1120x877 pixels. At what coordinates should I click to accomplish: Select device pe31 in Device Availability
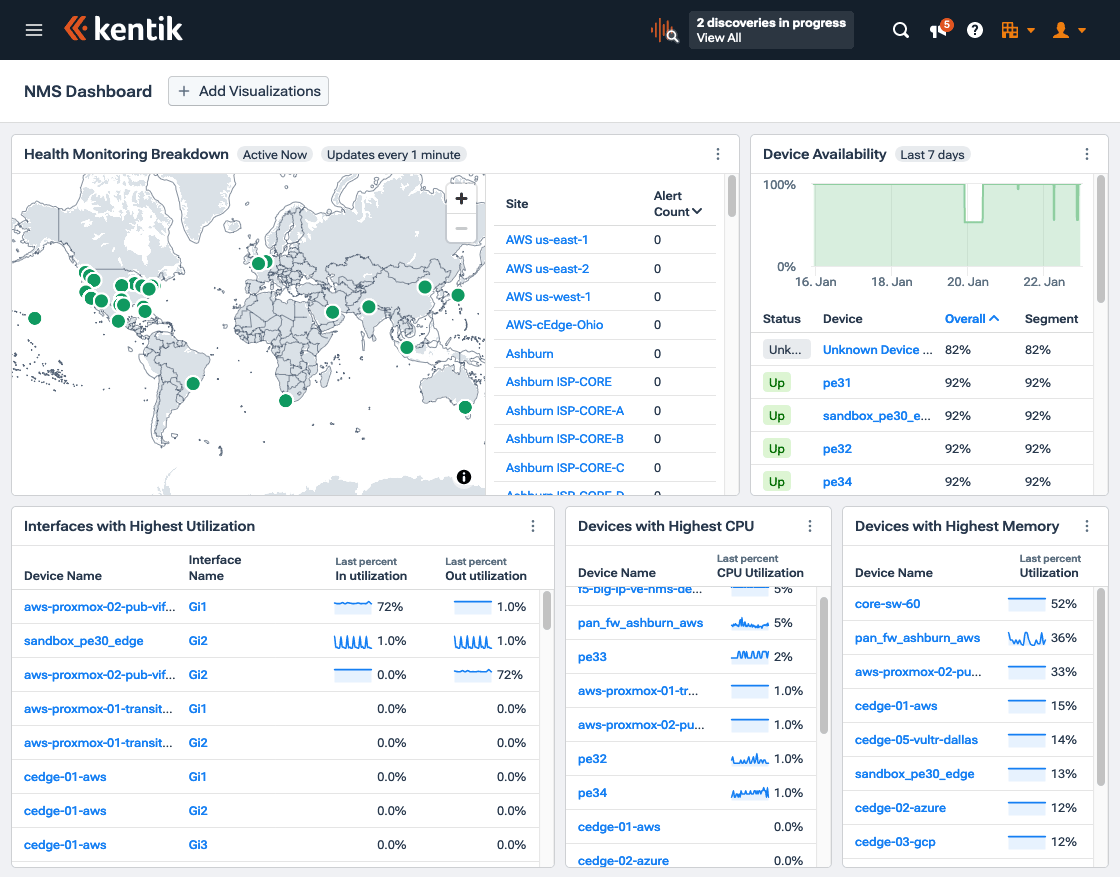point(837,382)
